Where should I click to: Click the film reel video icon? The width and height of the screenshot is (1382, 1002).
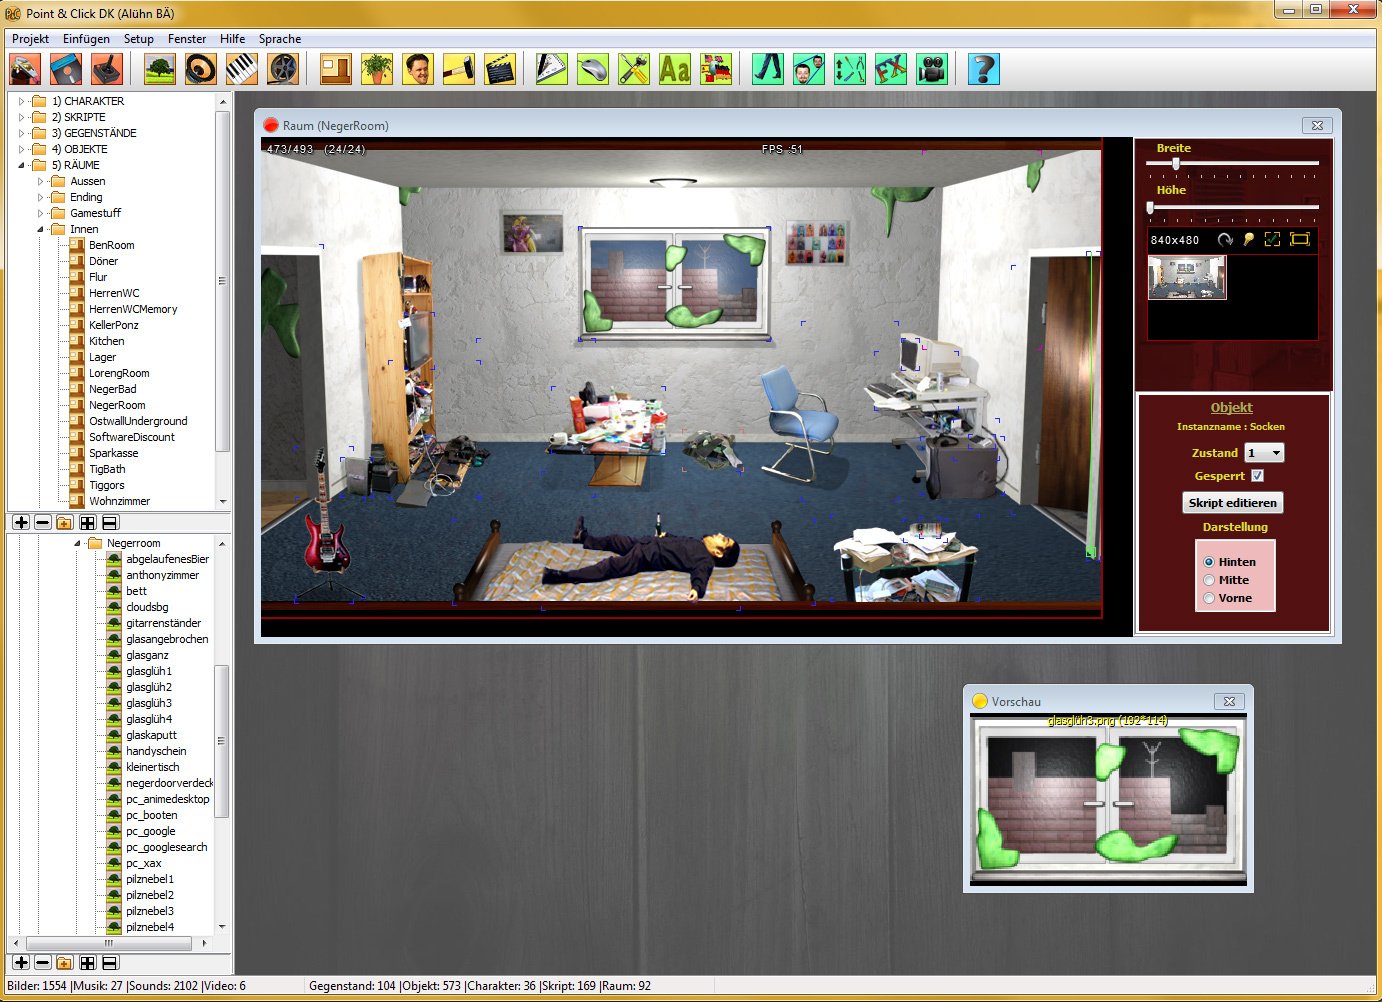coord(281,69)
